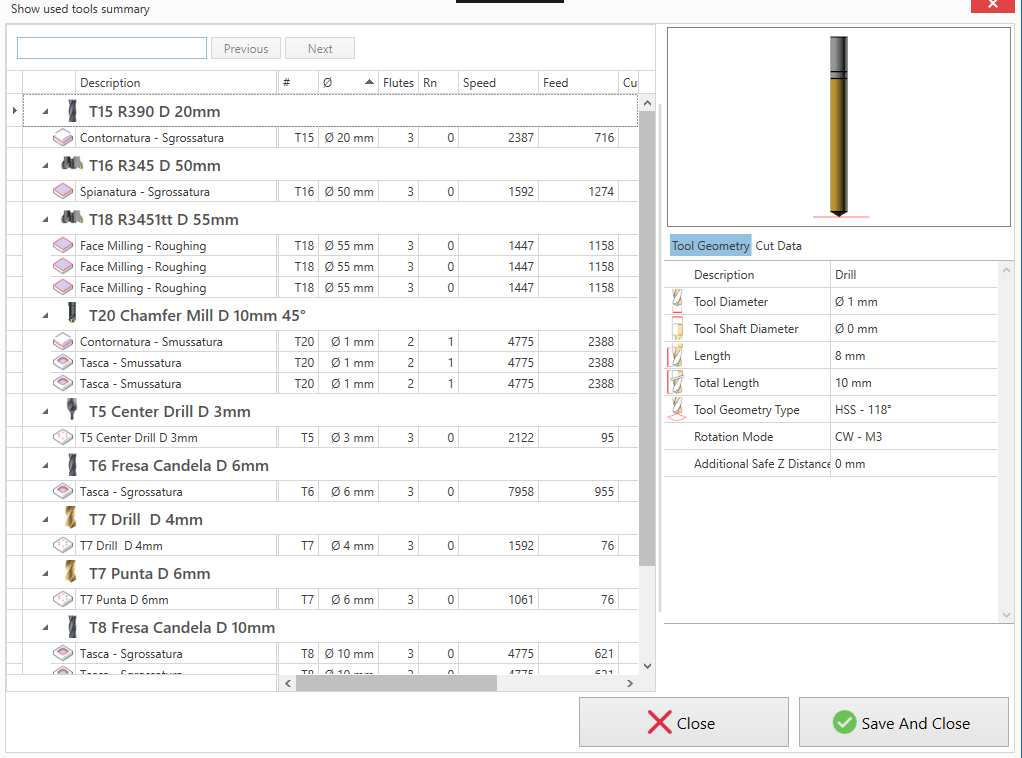Click the Next search button
This screenshot has width=1022, height=758.
(320, 49)
